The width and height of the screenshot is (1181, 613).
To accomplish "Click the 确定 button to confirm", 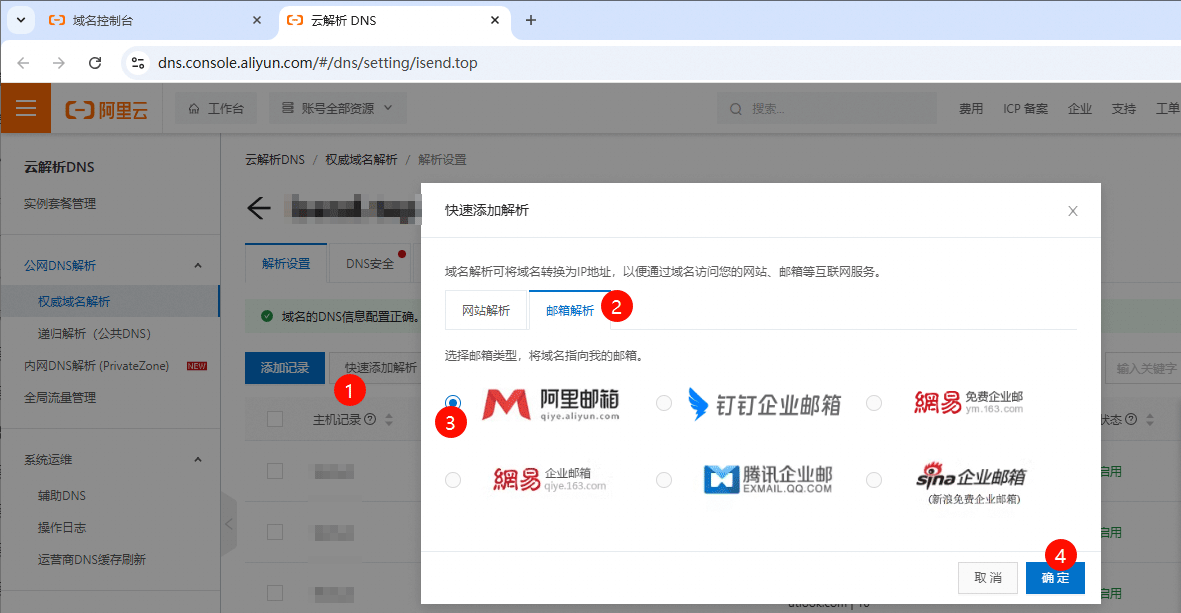I will 1055,577.
